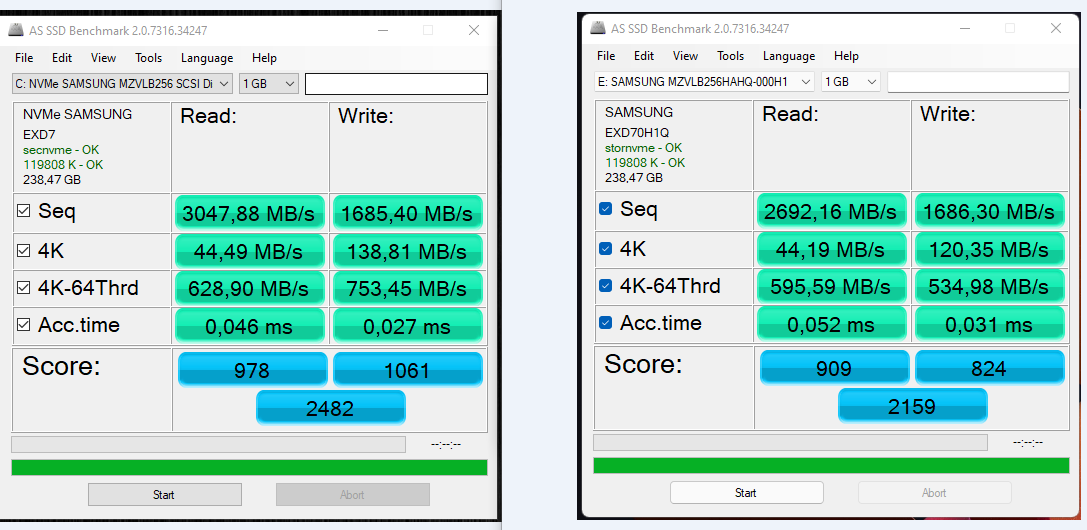Click the secnvme - OK driver status
This screenshot has height=530, width=1087.
coord(61,150)
